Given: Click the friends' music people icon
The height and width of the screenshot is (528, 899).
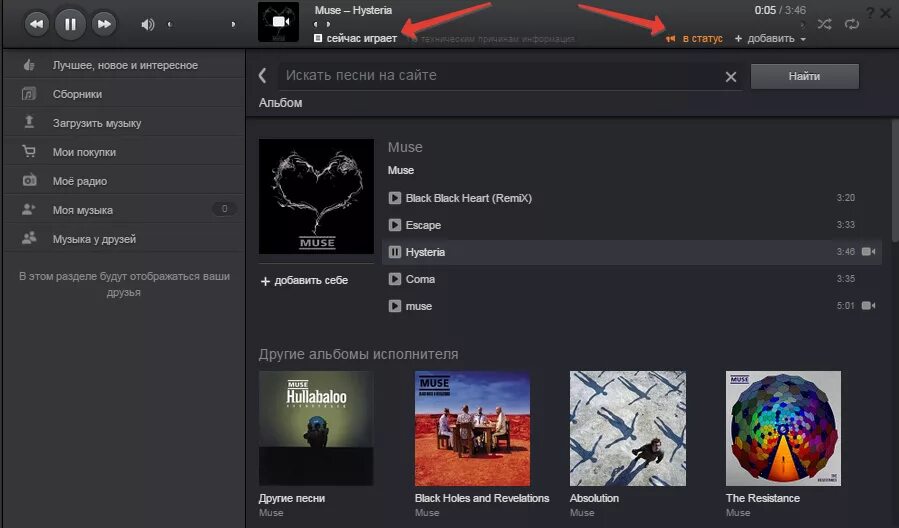Looking at the screenshot, I should [29, 238].
